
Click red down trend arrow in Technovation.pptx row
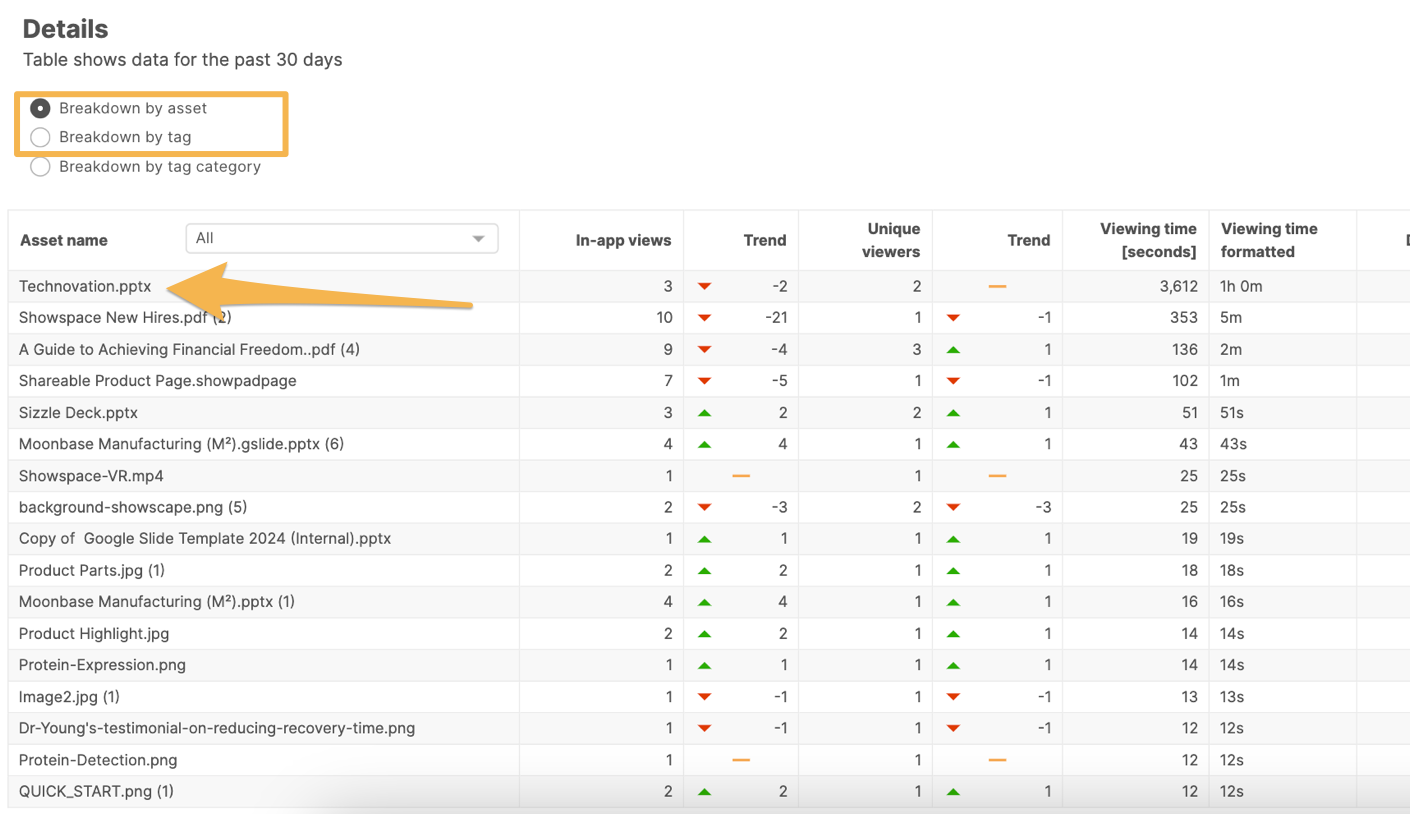coord(704,287)
